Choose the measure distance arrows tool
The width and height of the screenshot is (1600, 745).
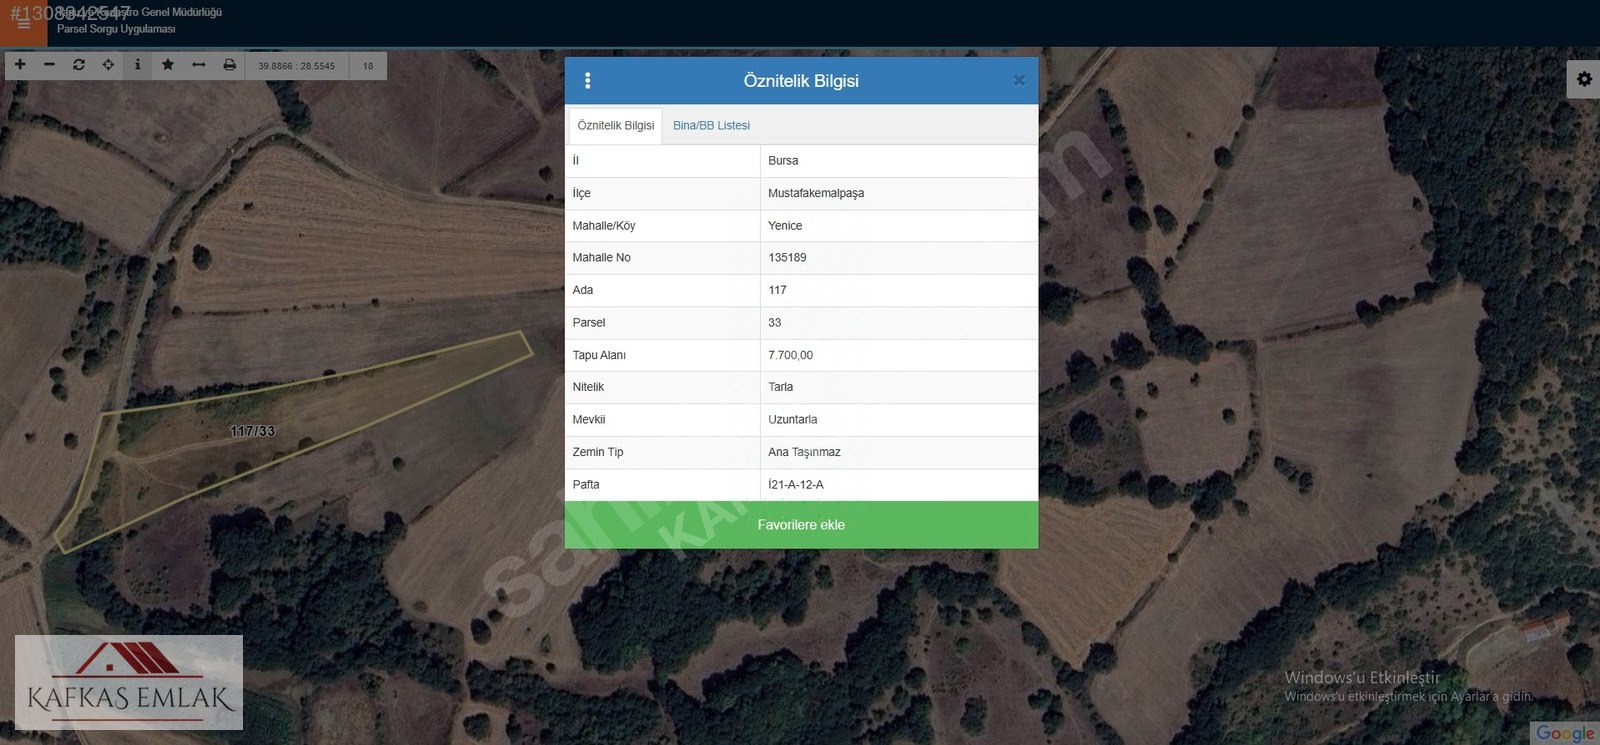coord(199,65)
